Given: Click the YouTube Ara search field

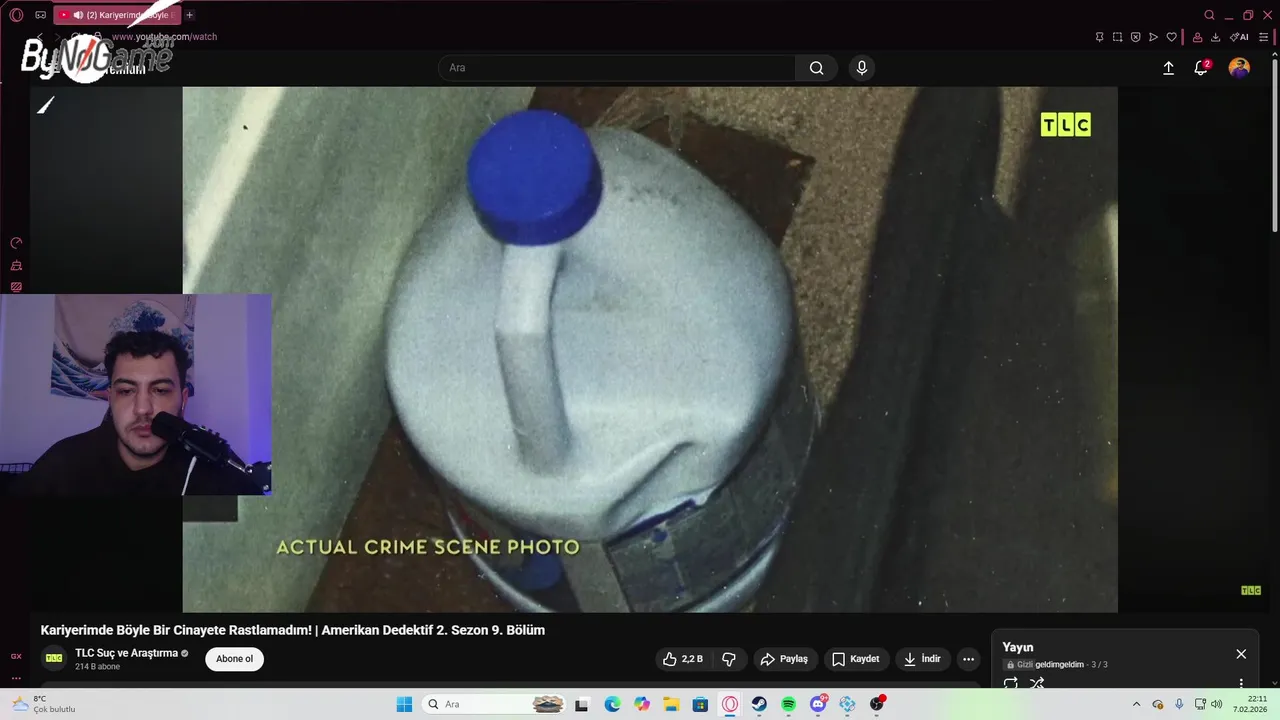Looking at the screenshot, I should tap(617, 68).
